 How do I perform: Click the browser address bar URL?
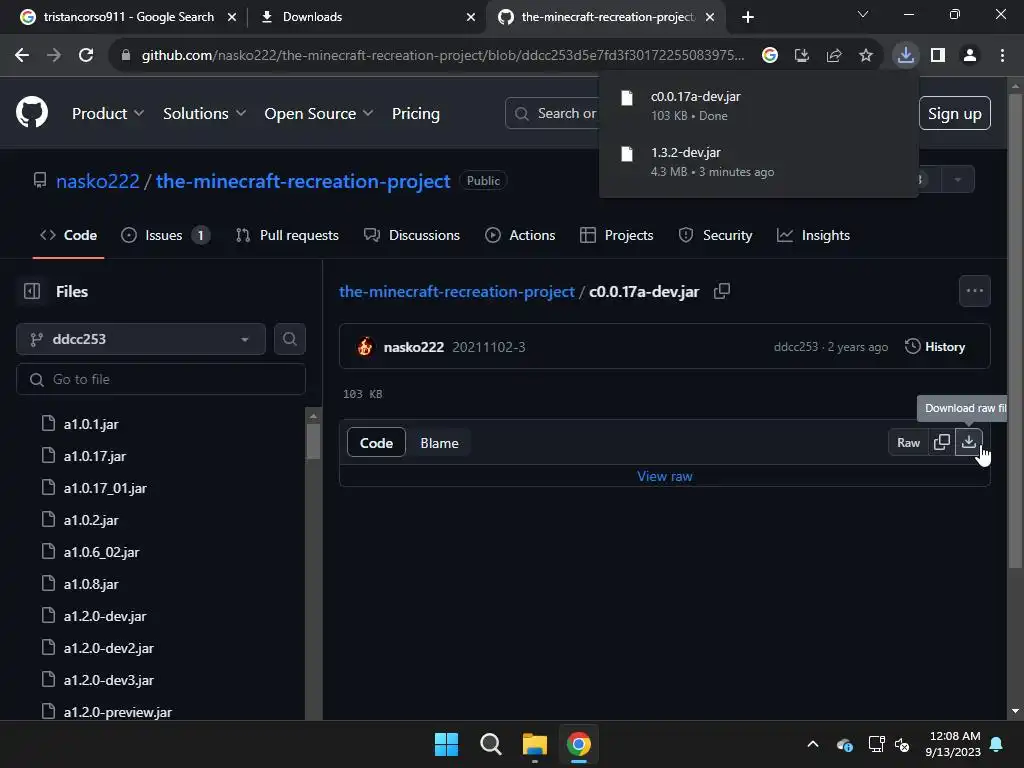(442, 56)
